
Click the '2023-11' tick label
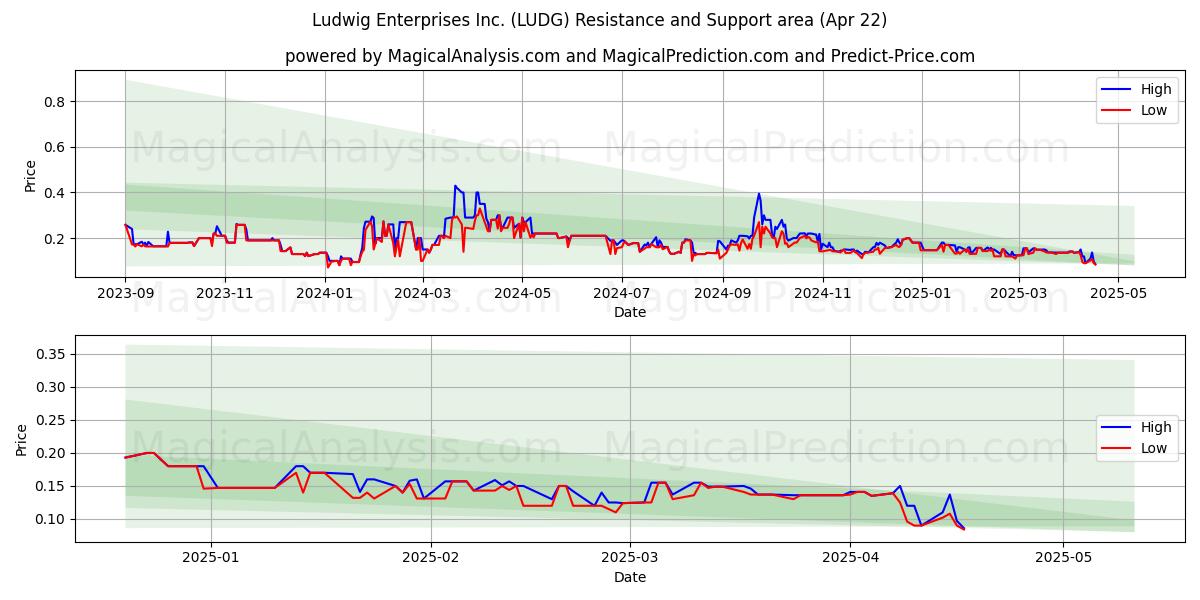pyautogui.click(x=224, y=293)
